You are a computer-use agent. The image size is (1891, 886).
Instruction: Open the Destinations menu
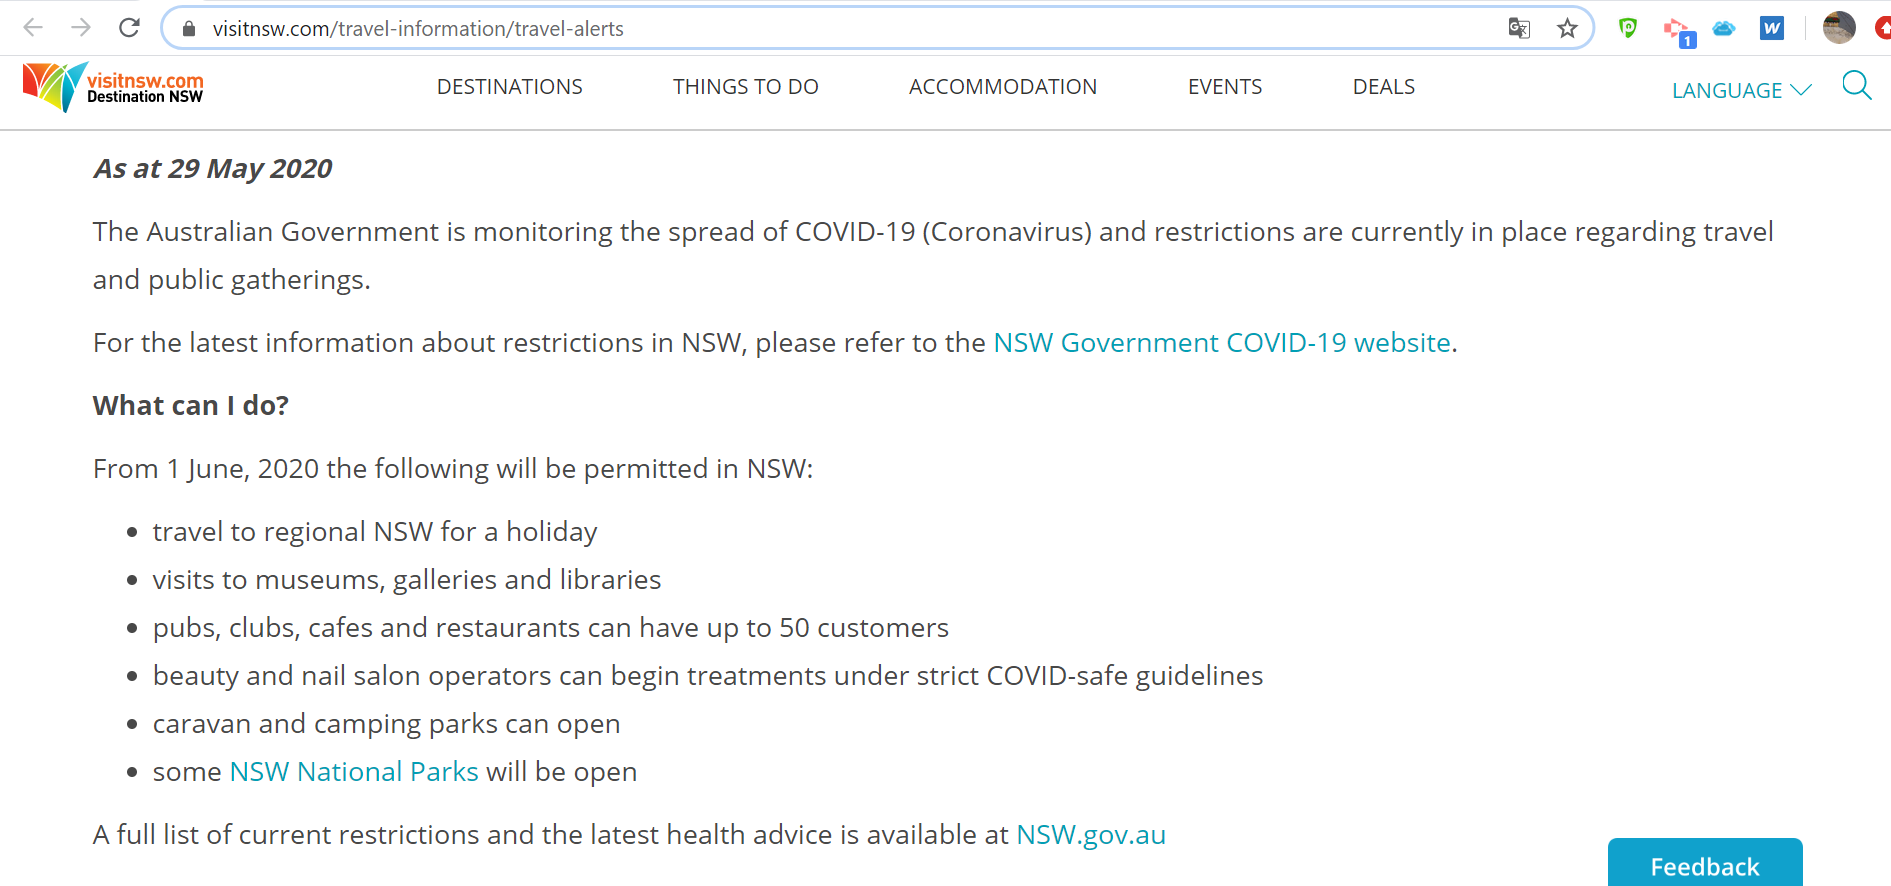click(x=510, y=87)
